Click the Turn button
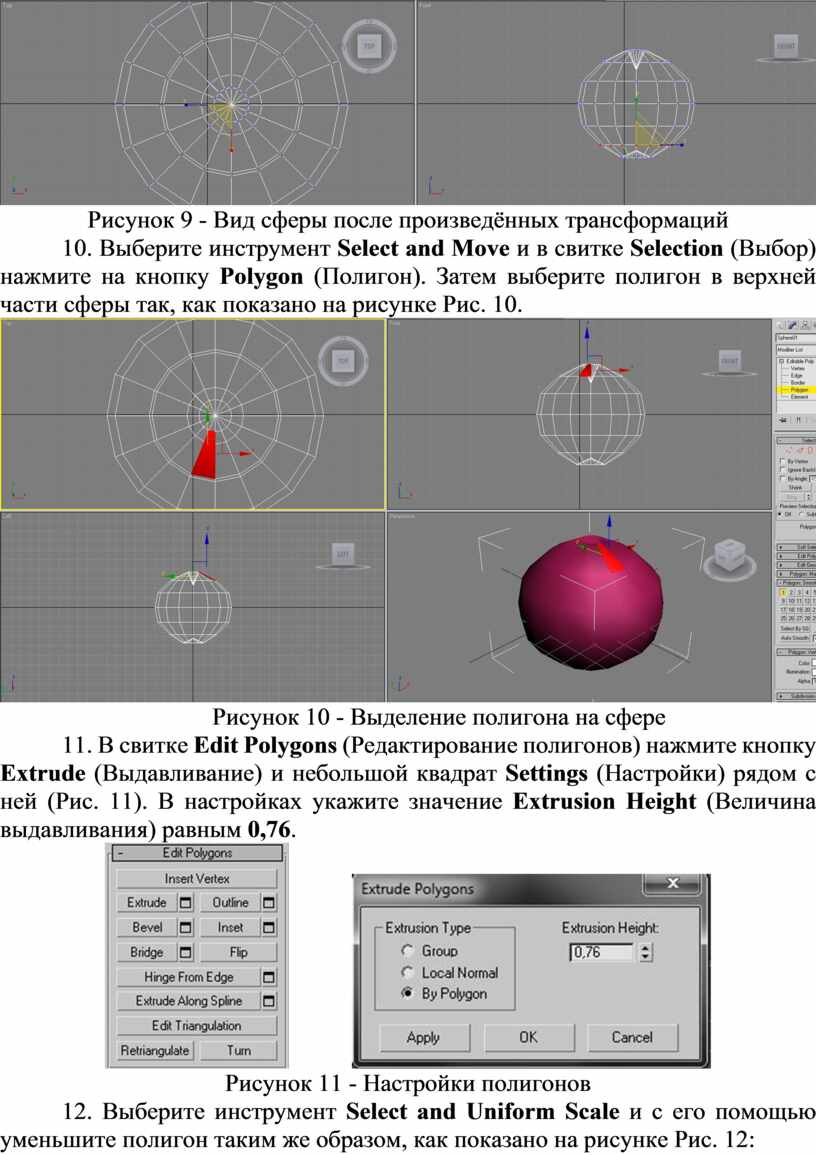Image resolution: width=816 pixels, height=1155 pixels. (x=238, y=1050)
